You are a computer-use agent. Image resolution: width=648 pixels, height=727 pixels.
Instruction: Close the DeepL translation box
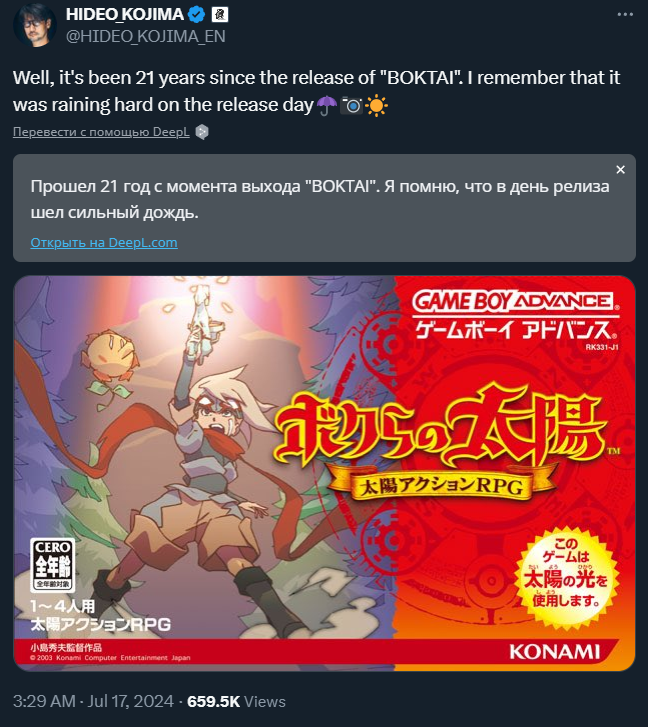click(620, 170)
